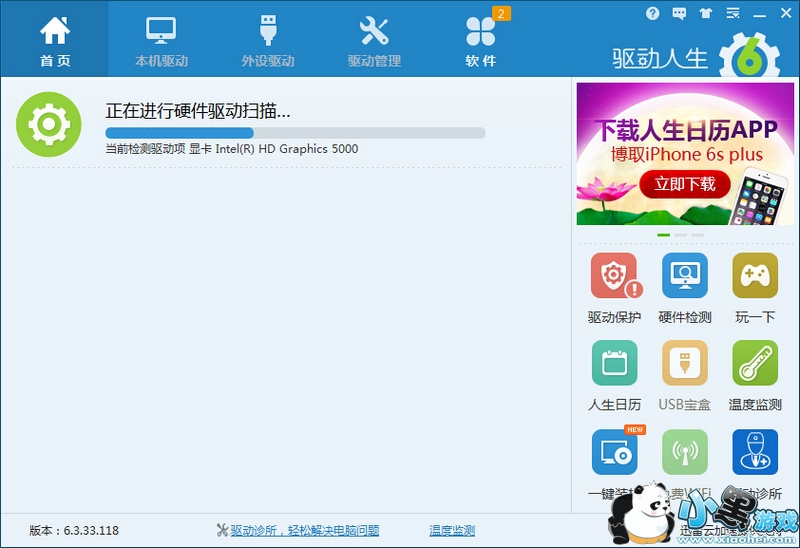Click the 驱动人生 6 gear logo

click(x=749, y=56)
